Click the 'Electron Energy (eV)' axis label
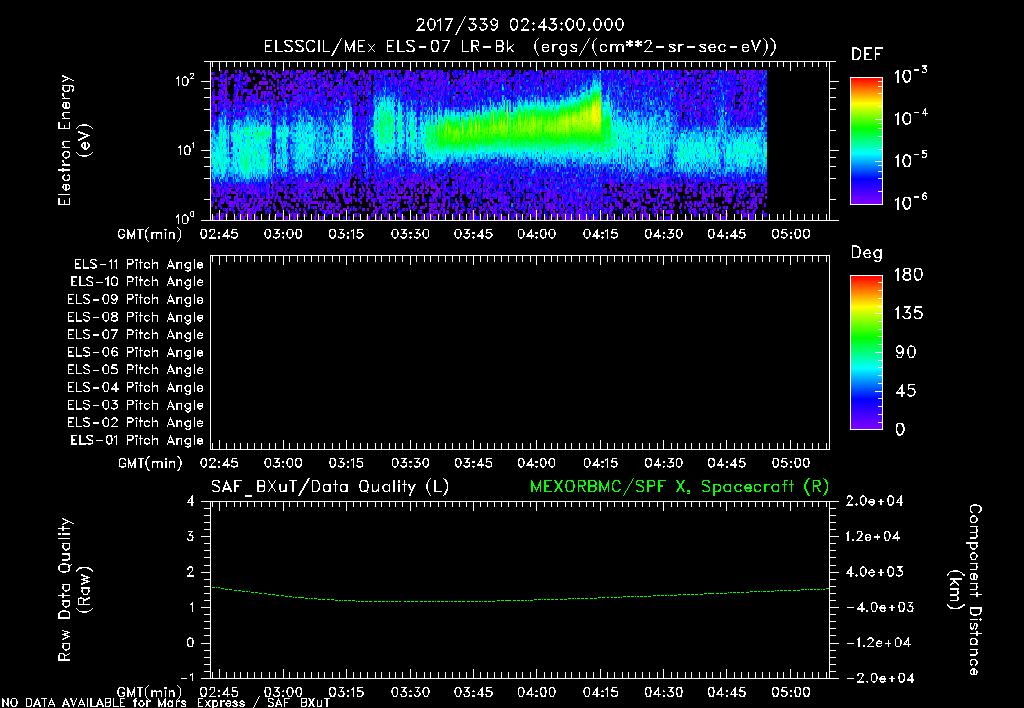 click(74, 140)
